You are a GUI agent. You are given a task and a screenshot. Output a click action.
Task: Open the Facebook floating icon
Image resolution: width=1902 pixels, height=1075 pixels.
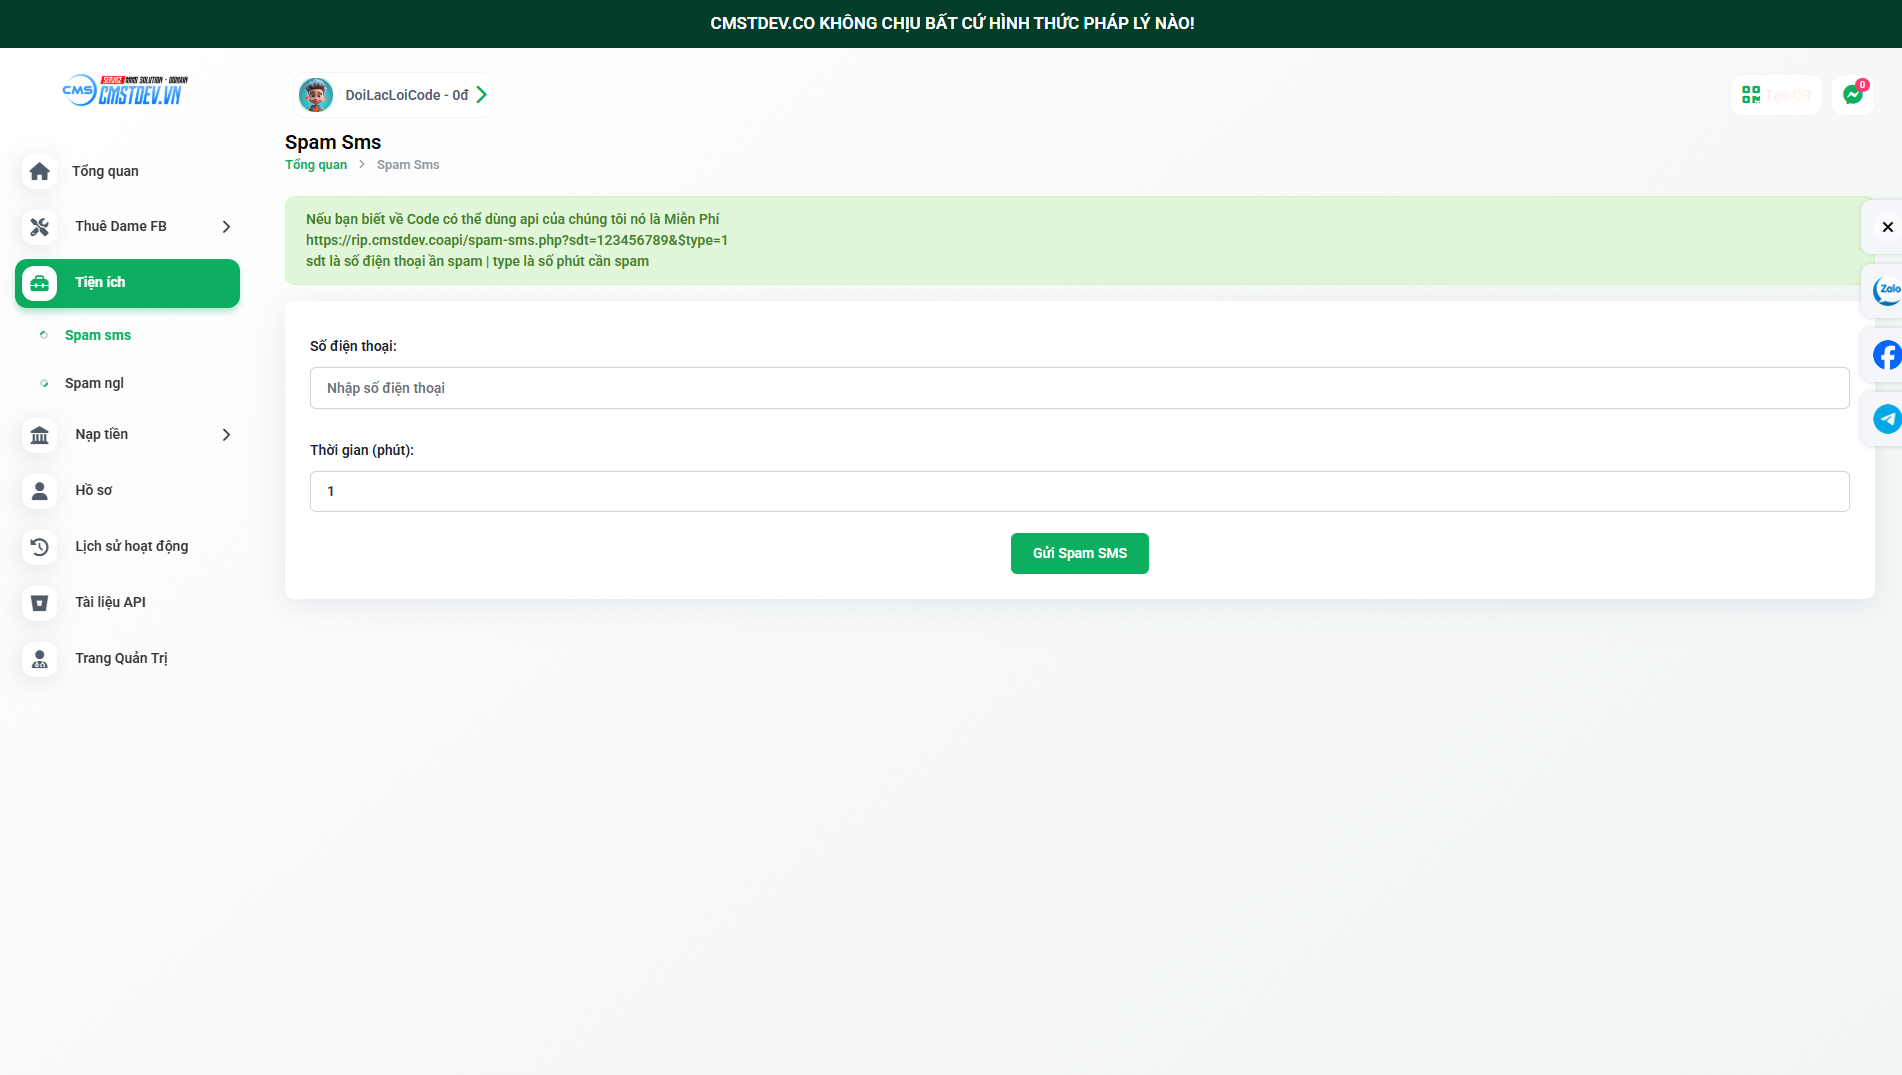click(x=1886, y=355)
